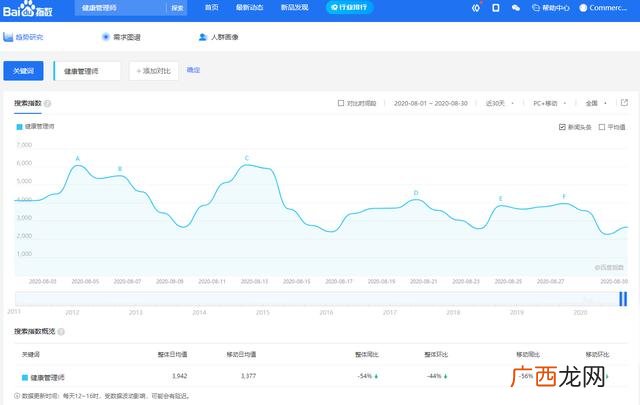
Task: Click the WeChat icon in header
Action: [x=516, y=8]
